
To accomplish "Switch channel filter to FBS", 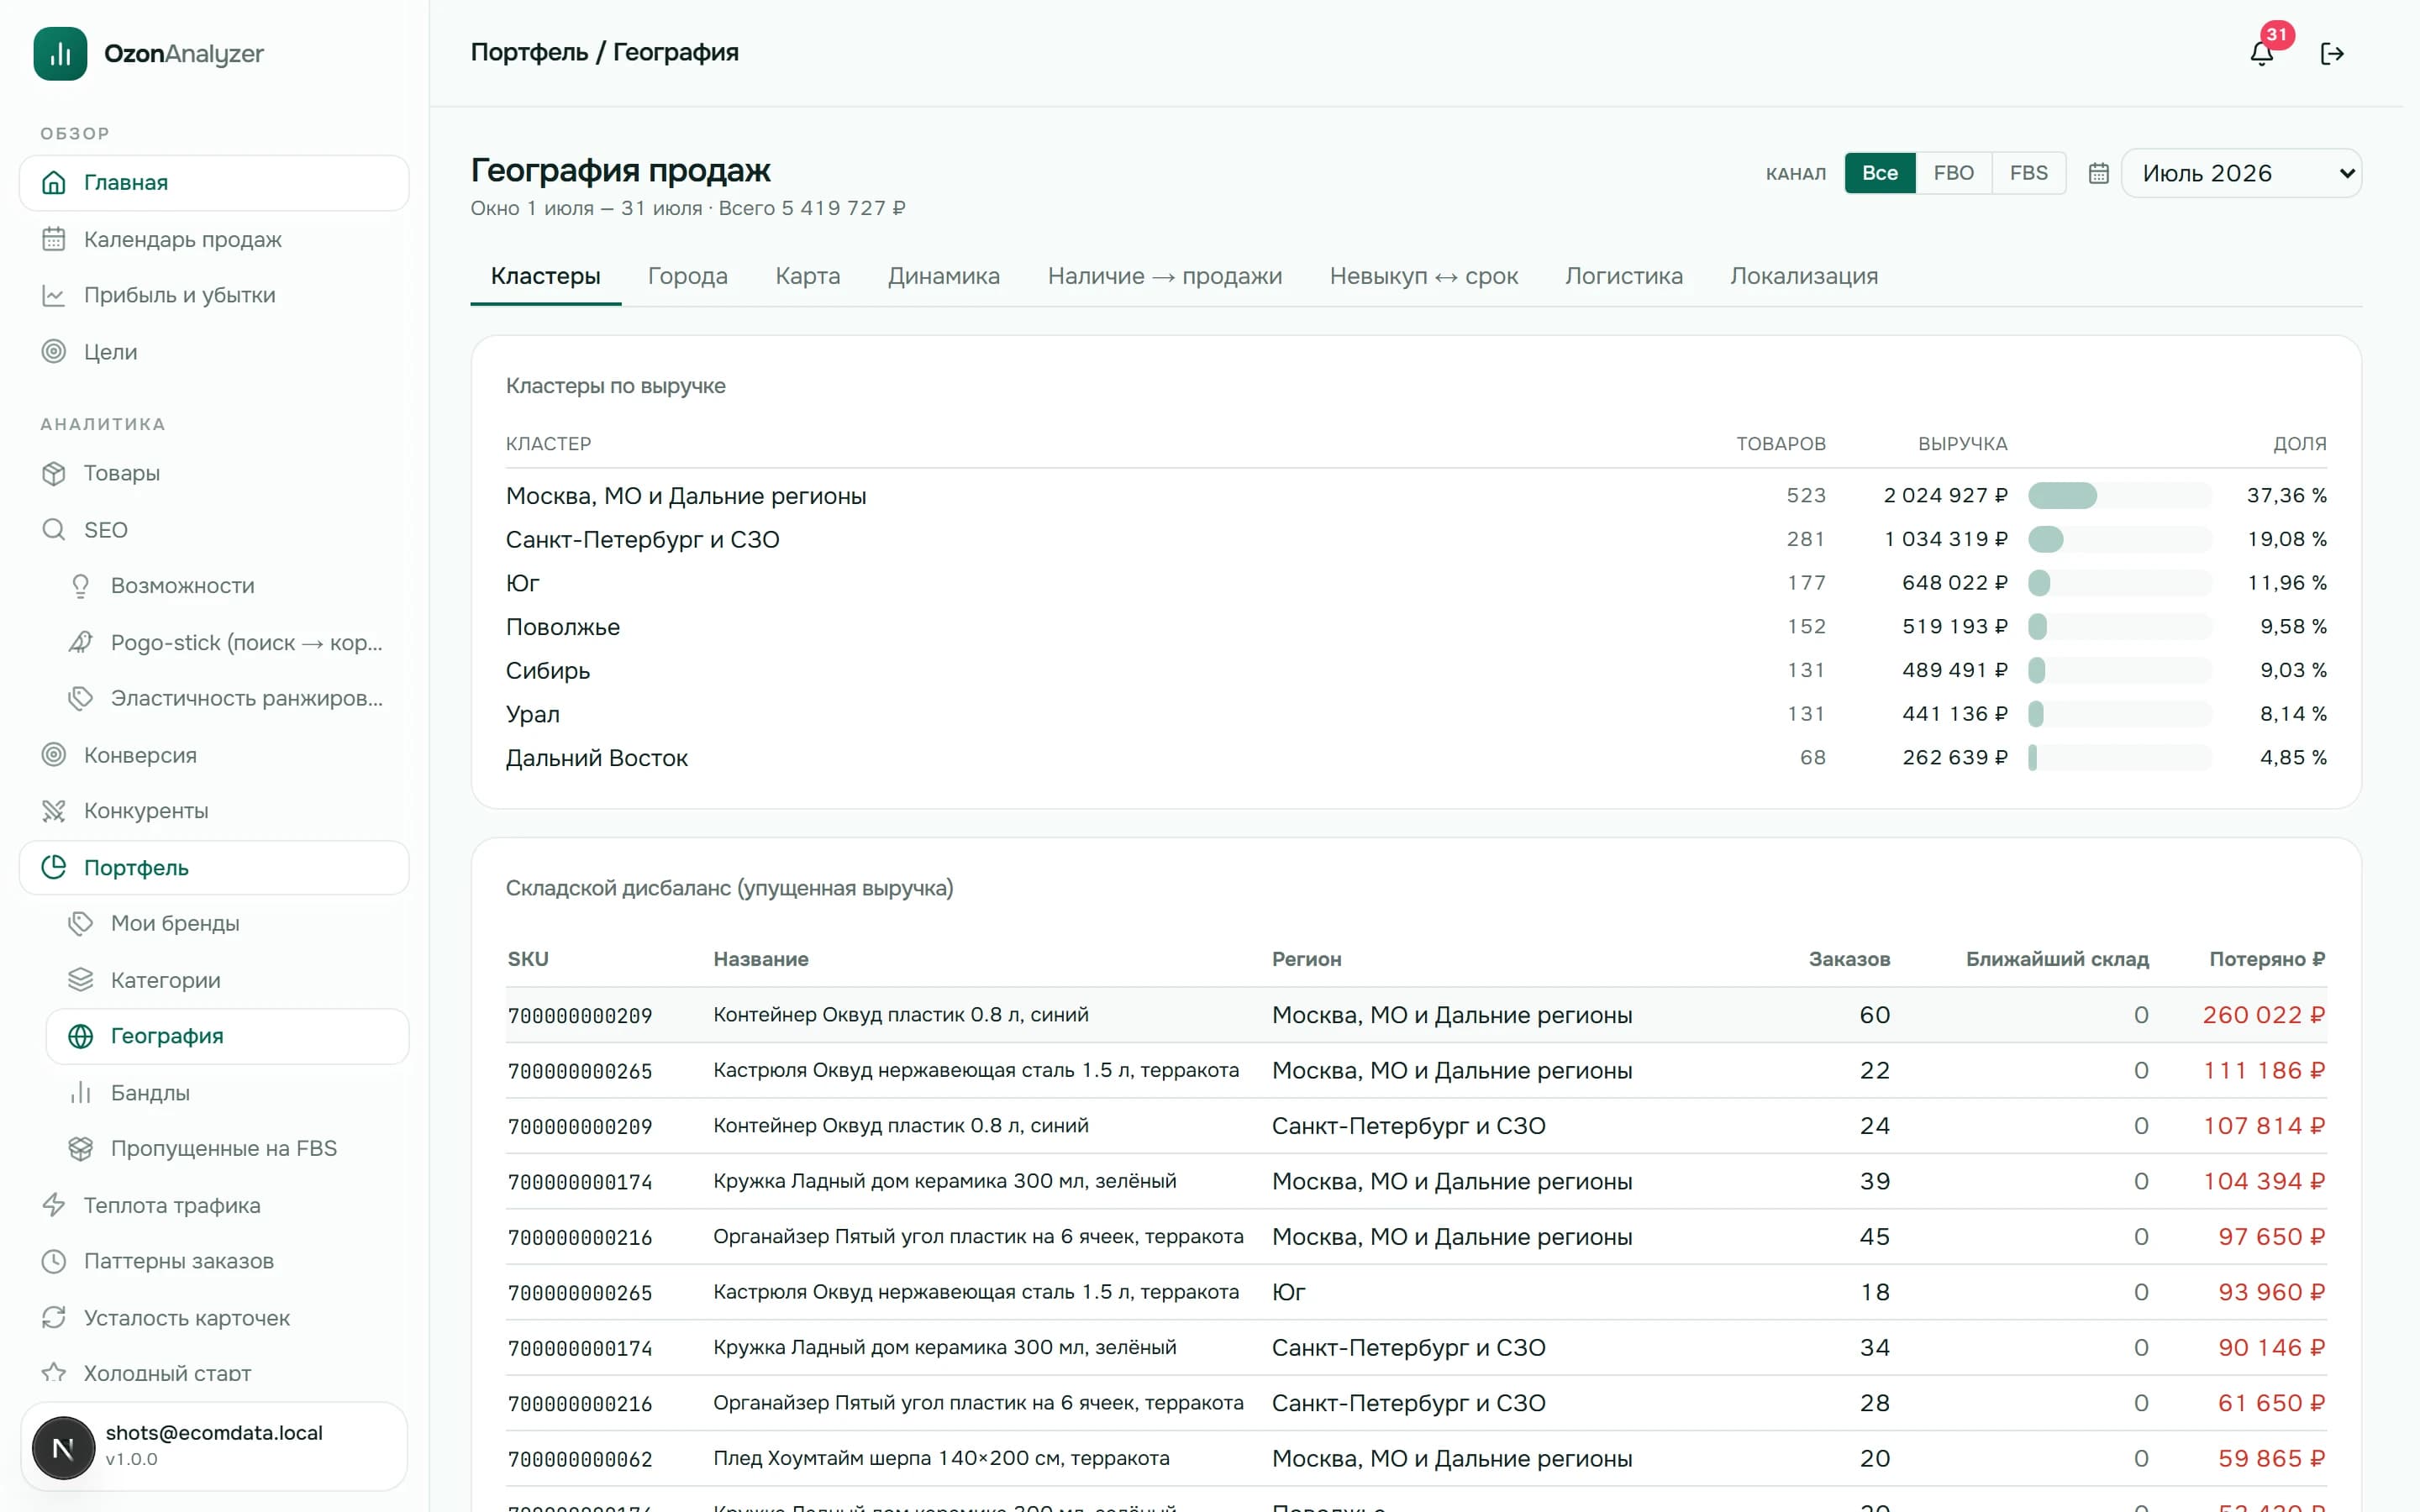I will 2029,173.
